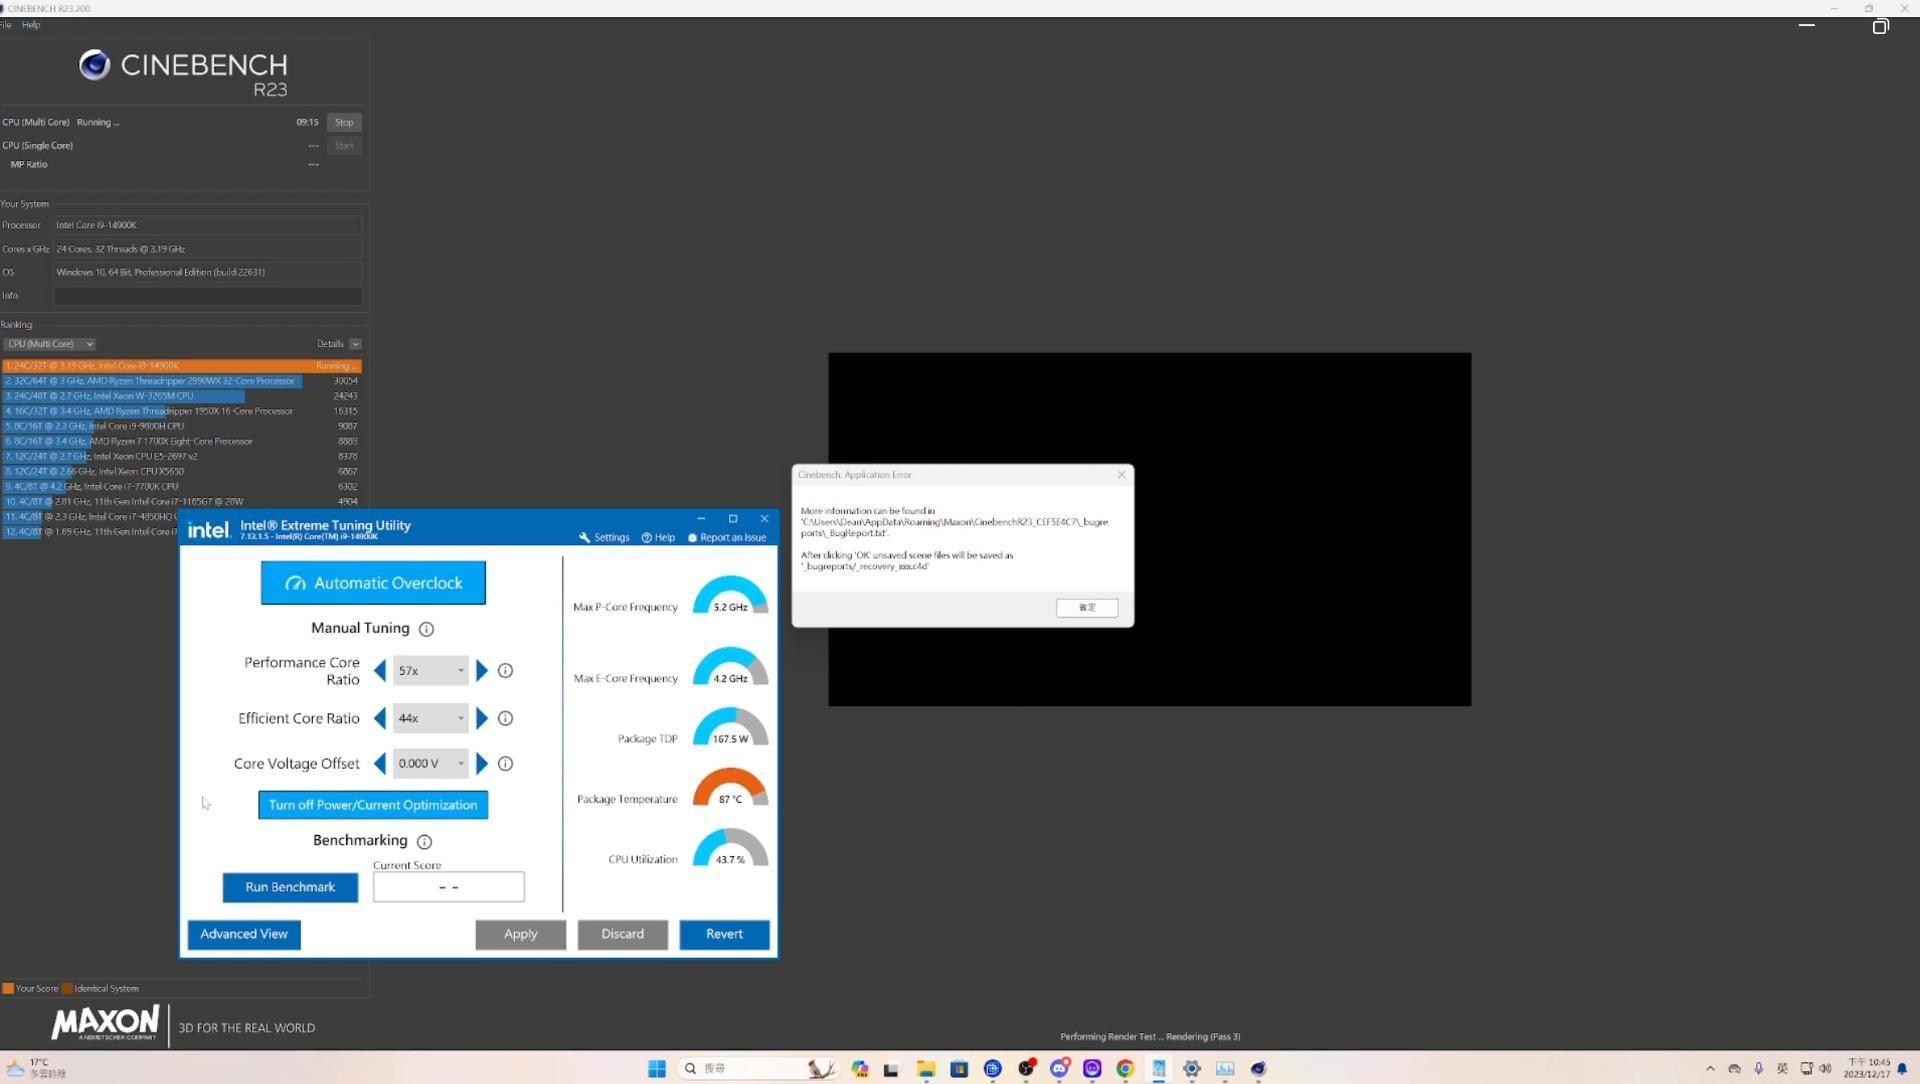Open the CPU (Multi Core) ranking dropdown
Screen dimensions: 1920x1084
51,343
